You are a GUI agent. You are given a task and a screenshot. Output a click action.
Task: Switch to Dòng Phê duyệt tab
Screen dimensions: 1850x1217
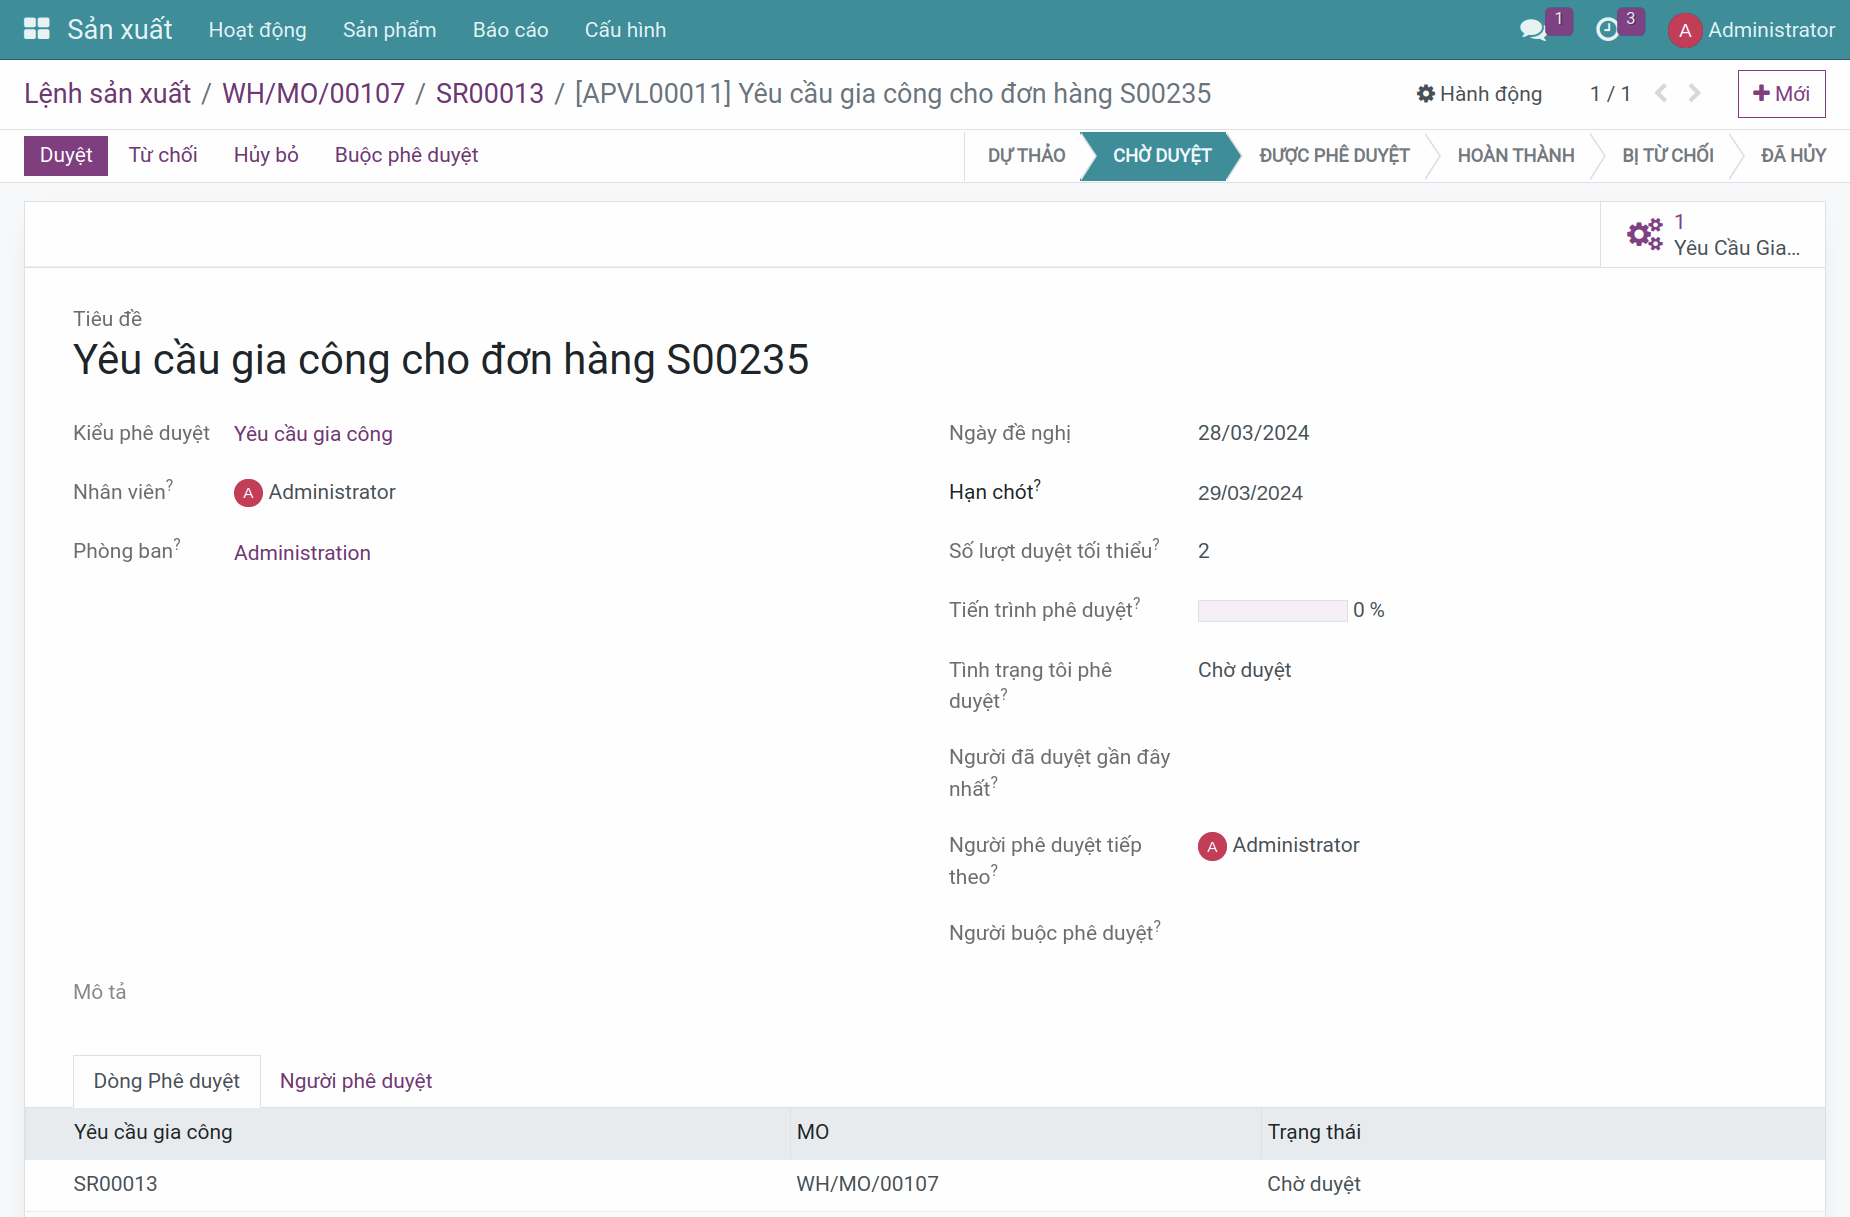[167, 1081]
